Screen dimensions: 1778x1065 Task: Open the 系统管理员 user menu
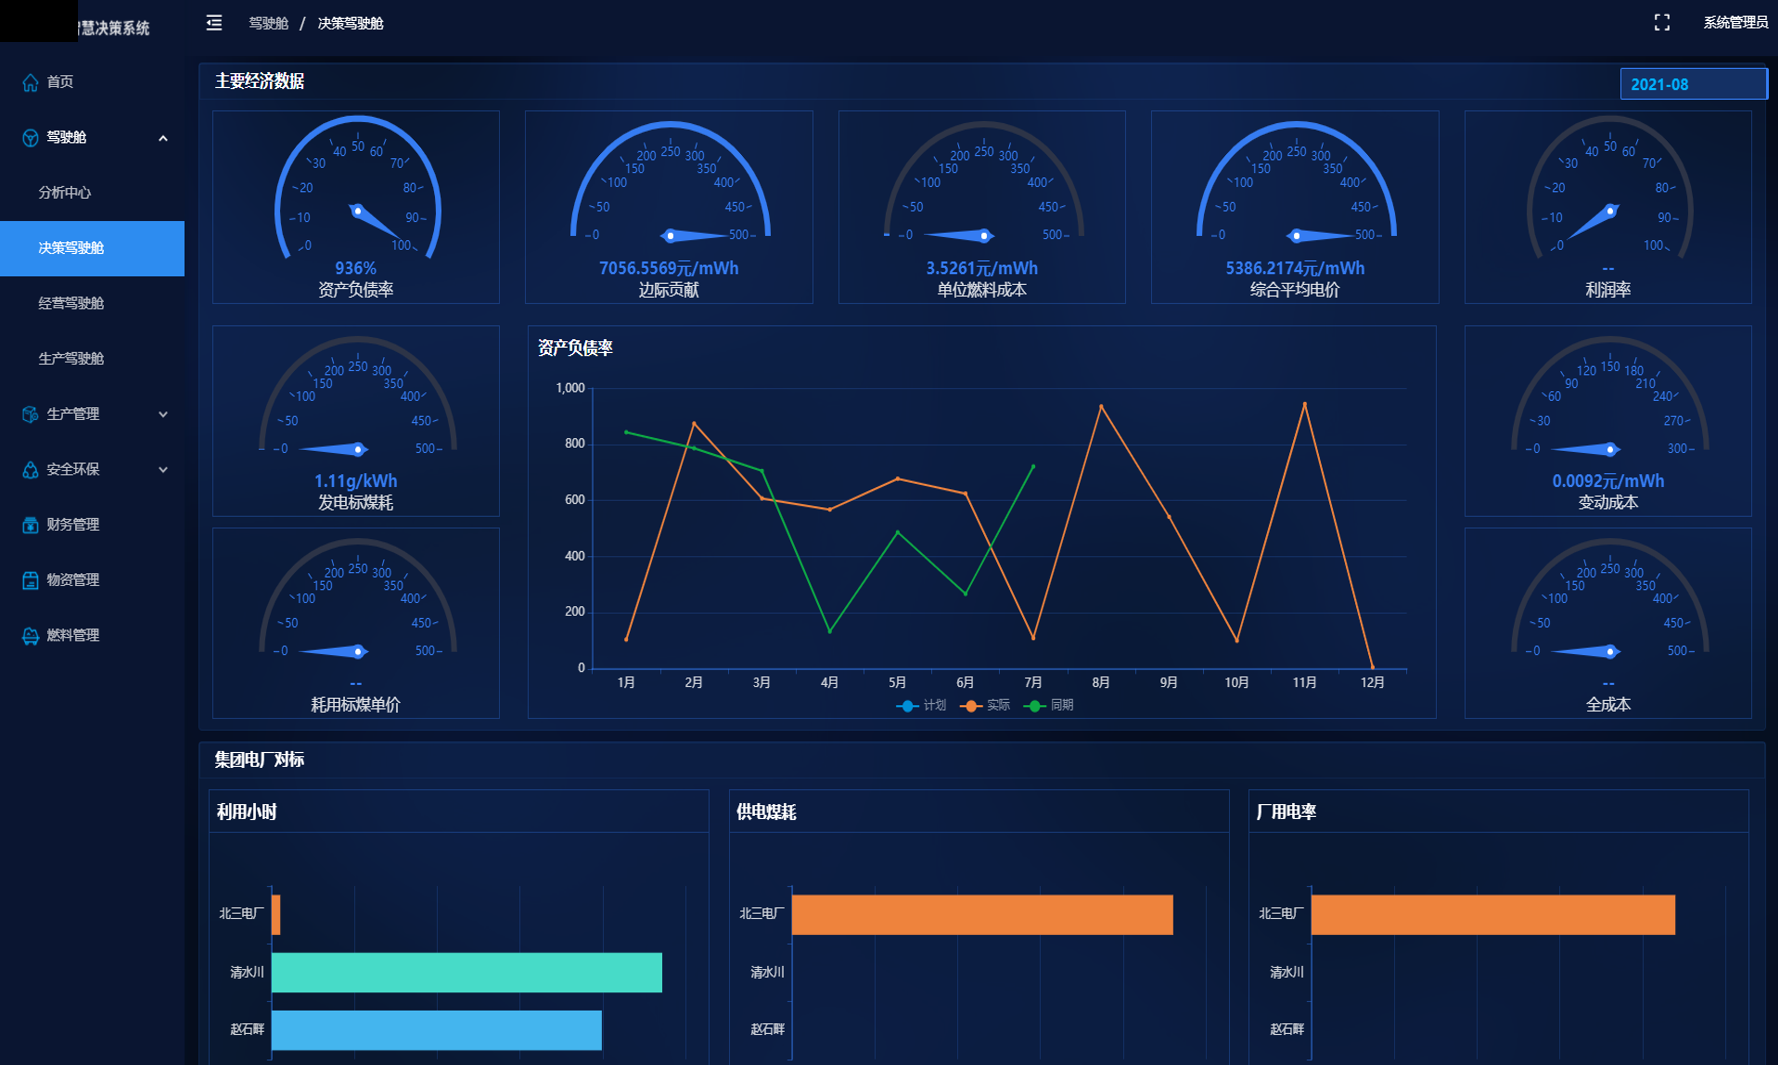pos(1735,23)
